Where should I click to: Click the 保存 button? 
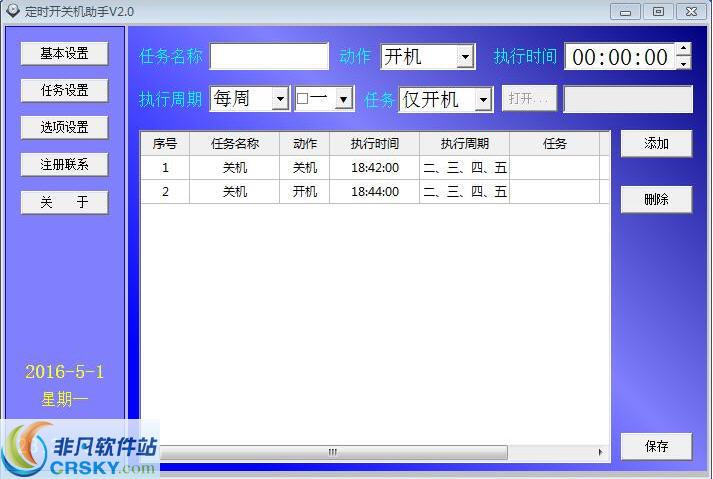[x=656, y=446]
